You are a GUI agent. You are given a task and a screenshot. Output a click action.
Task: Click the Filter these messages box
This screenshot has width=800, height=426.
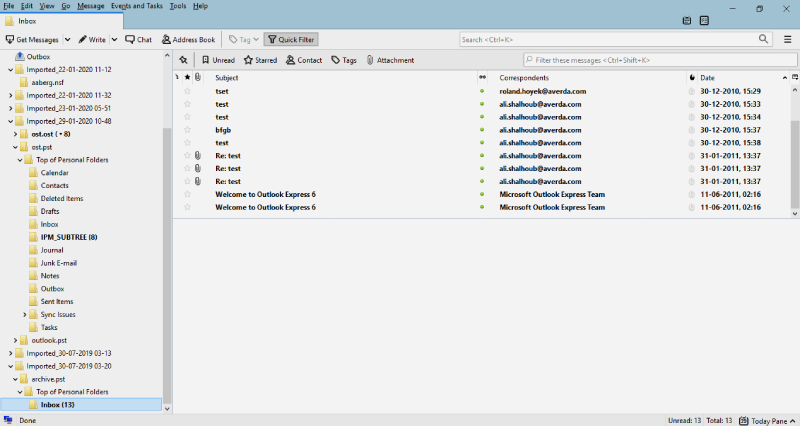pos(660,60)
